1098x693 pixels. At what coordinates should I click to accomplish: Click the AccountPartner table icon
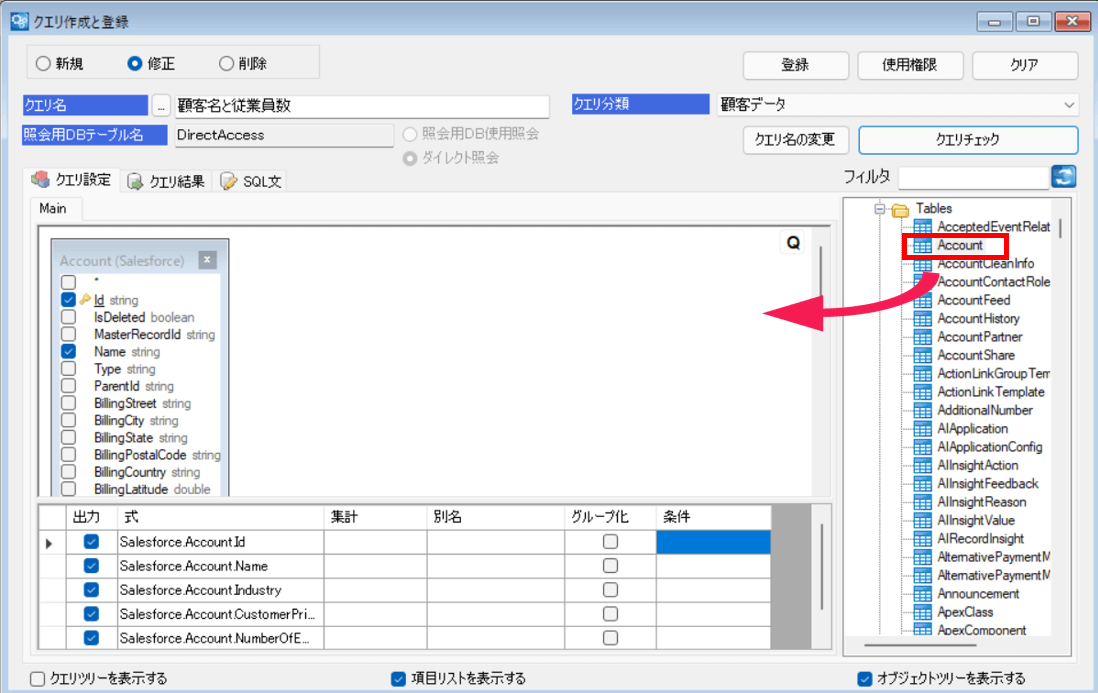click(923, 337)
